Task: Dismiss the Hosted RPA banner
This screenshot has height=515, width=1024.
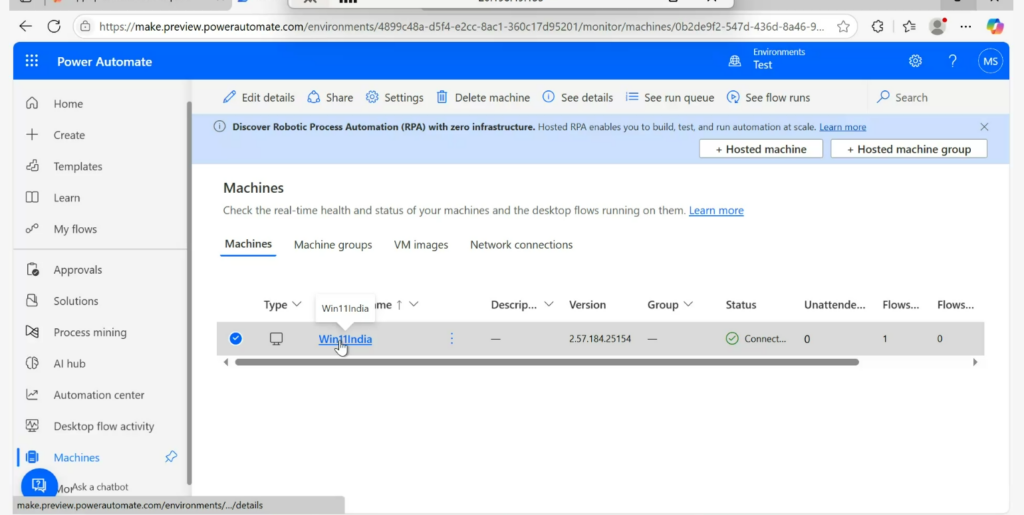Action: (984, 127)
